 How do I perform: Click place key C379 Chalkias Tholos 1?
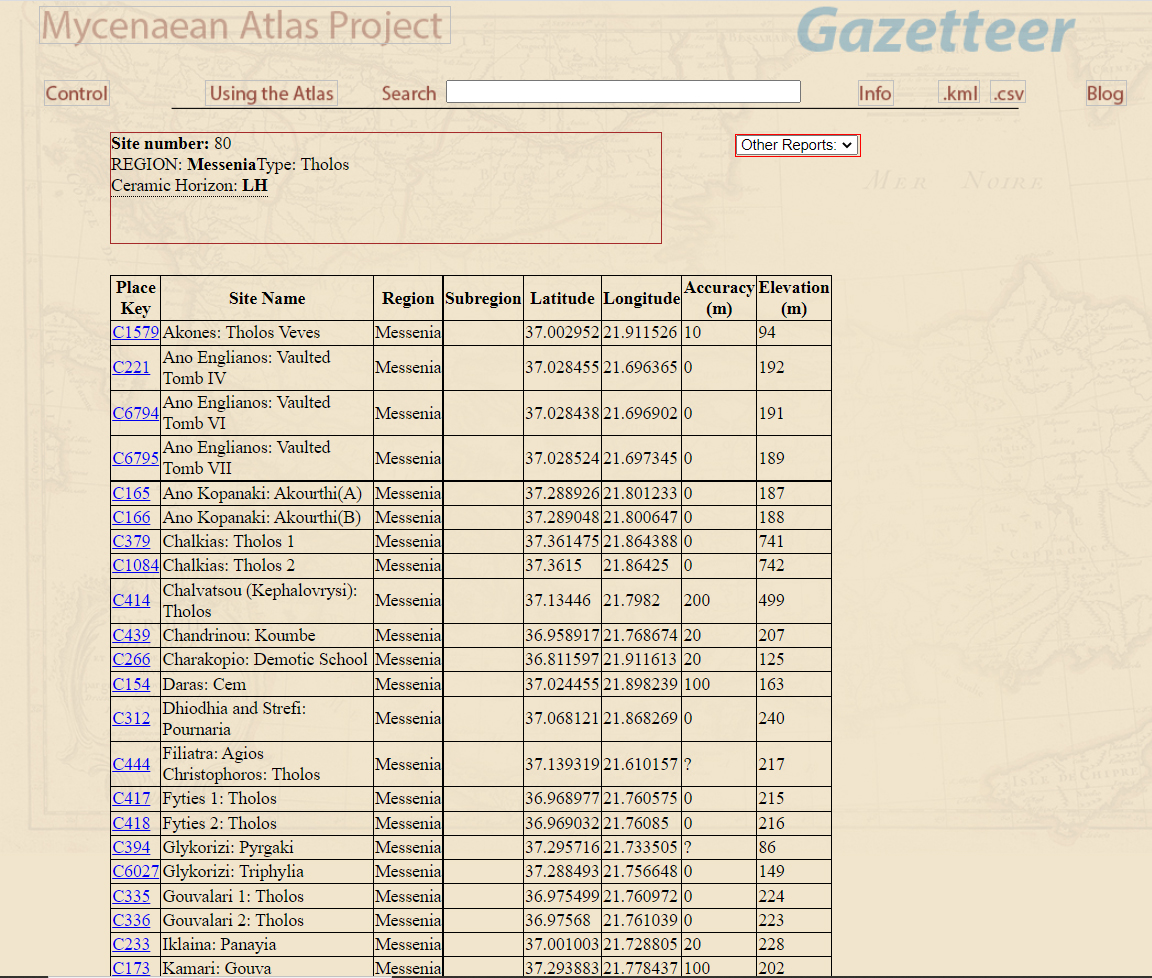[x=131, y=542]
